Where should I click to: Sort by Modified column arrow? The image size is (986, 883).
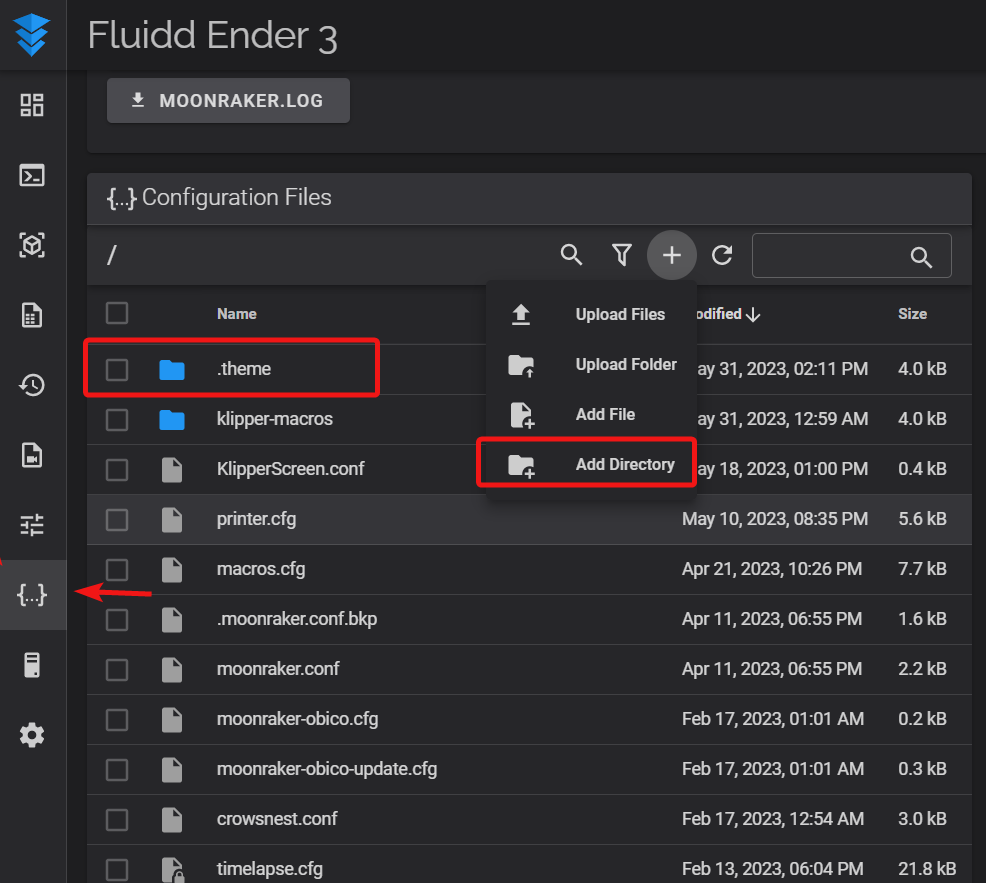click(753, 314)
